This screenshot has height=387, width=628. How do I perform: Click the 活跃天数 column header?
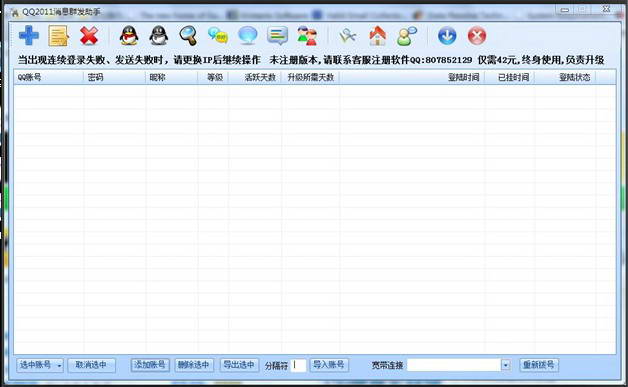tap(255, 77)
